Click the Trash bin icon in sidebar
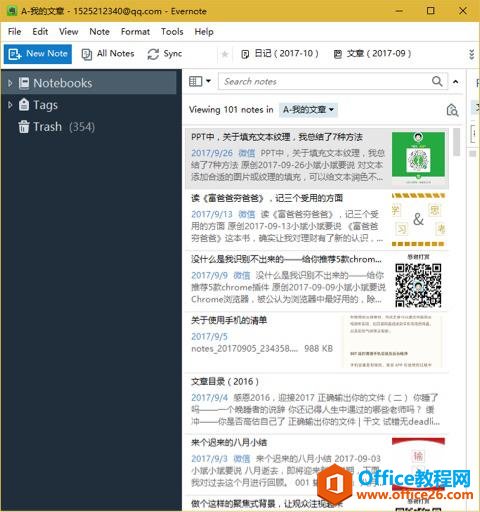 24,127
